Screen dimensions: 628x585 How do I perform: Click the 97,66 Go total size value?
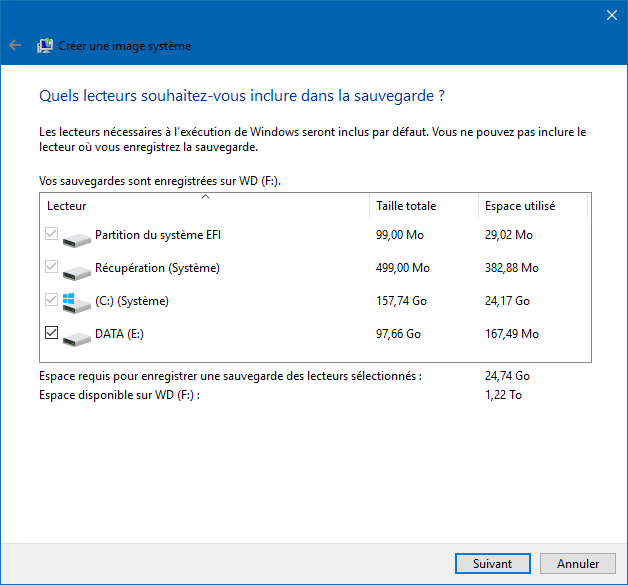click(x=398, y=334)
